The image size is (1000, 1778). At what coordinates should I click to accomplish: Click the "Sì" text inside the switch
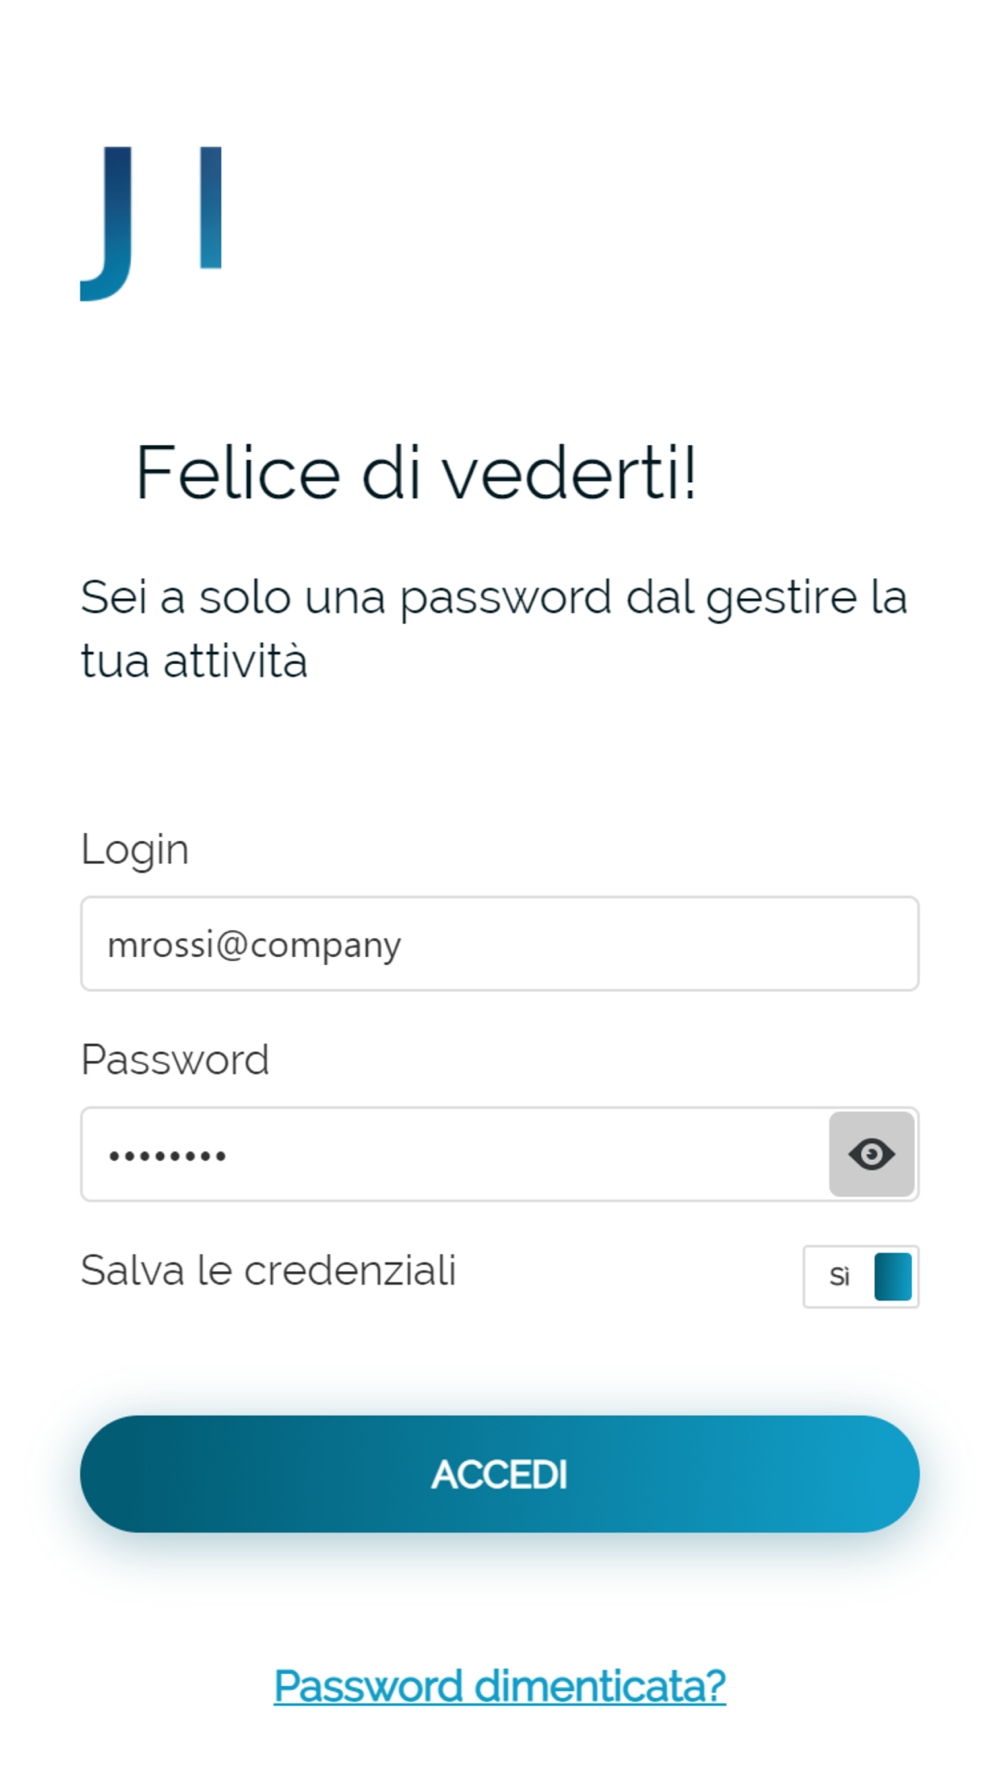[x=839, y=1277]
